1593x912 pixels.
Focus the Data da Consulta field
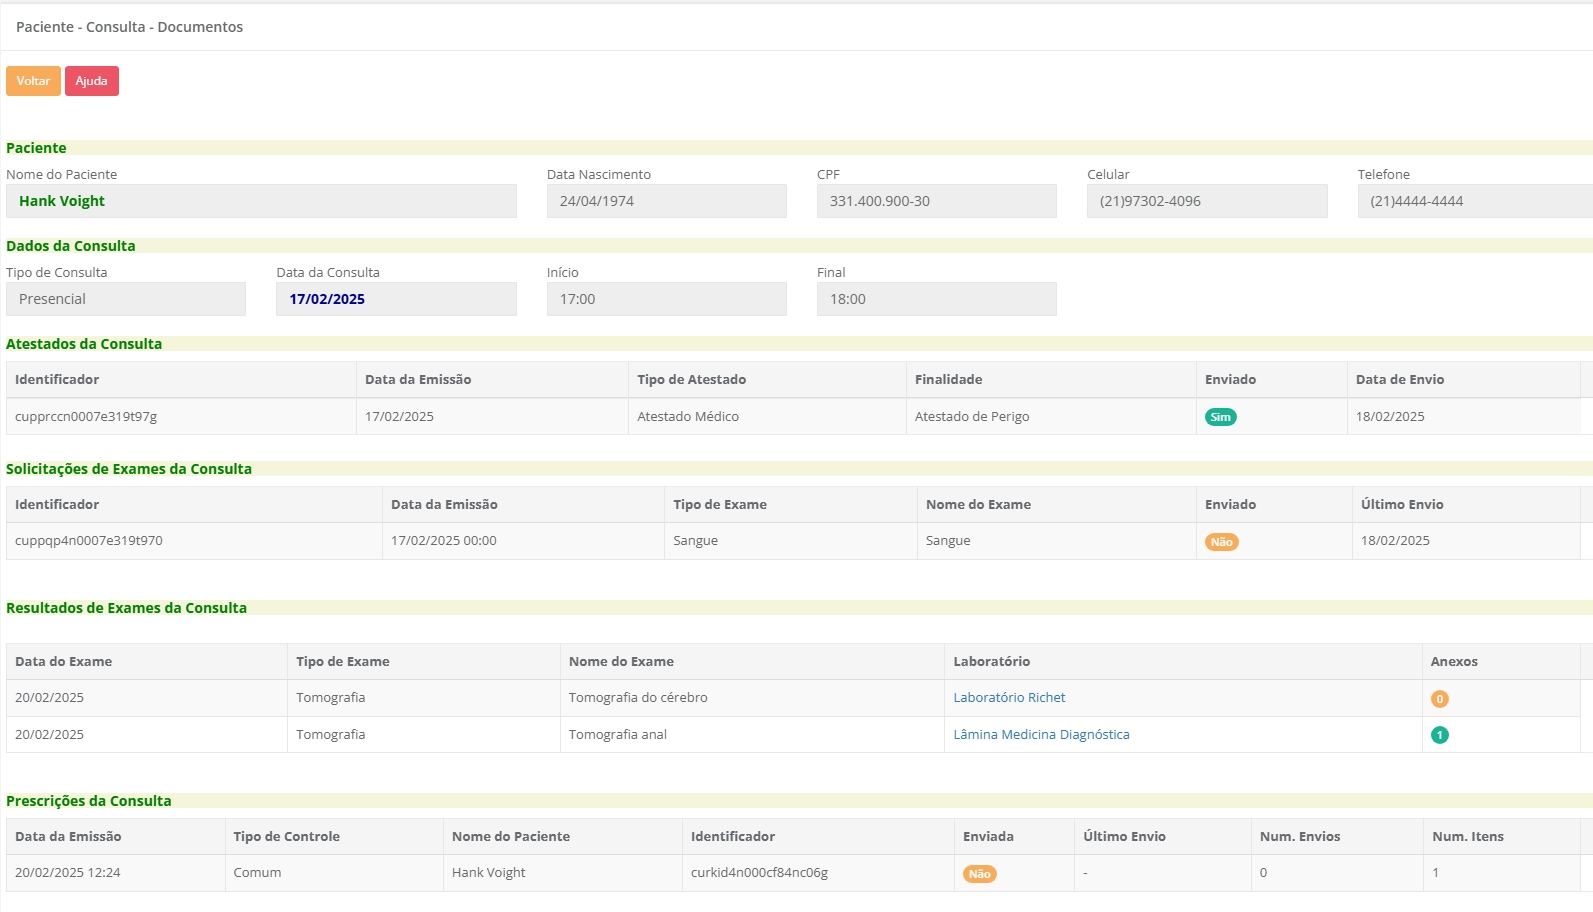pos(396,299)
